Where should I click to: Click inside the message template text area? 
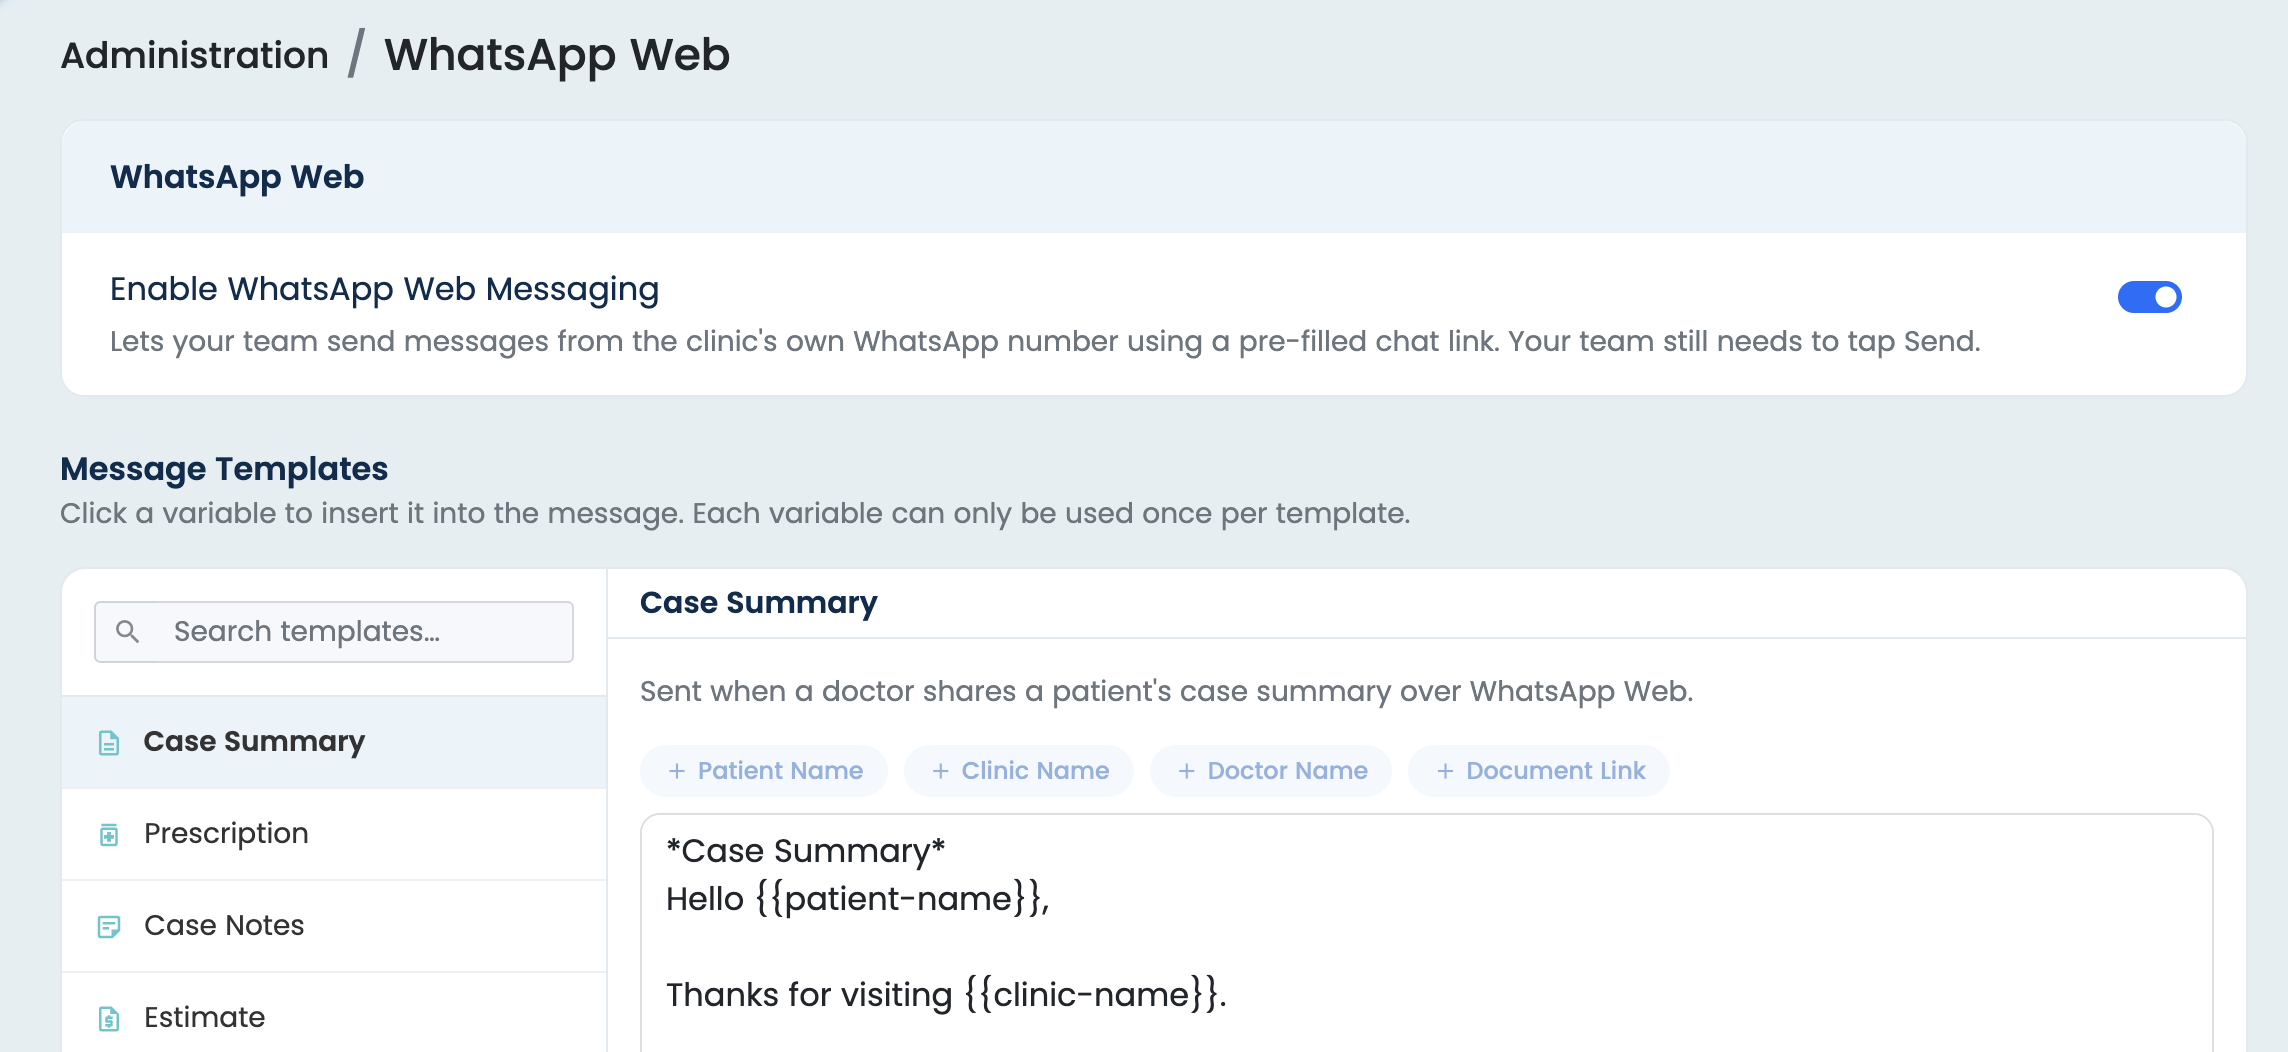[1427, 933]
